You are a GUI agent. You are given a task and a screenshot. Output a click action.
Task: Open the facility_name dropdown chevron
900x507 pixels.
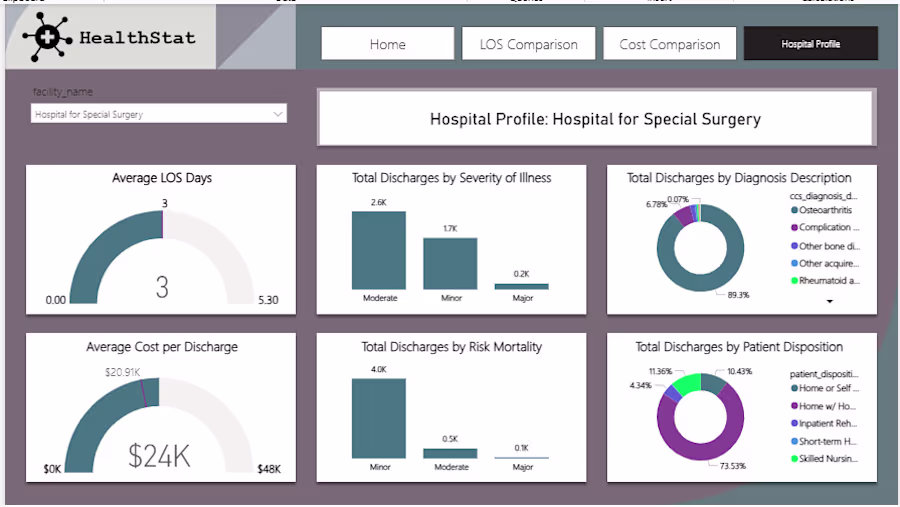pos(278,114)
